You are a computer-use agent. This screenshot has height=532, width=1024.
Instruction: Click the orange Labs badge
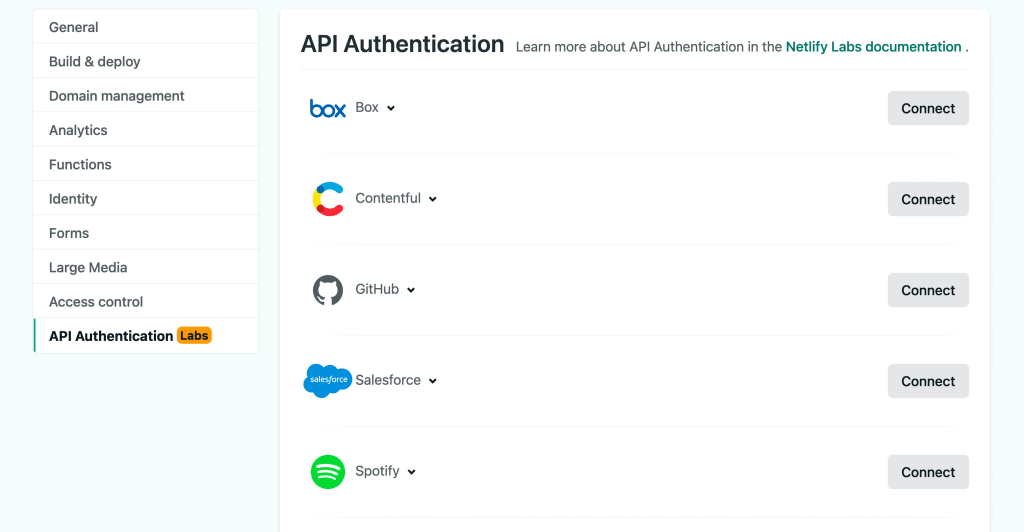[194, 336]
